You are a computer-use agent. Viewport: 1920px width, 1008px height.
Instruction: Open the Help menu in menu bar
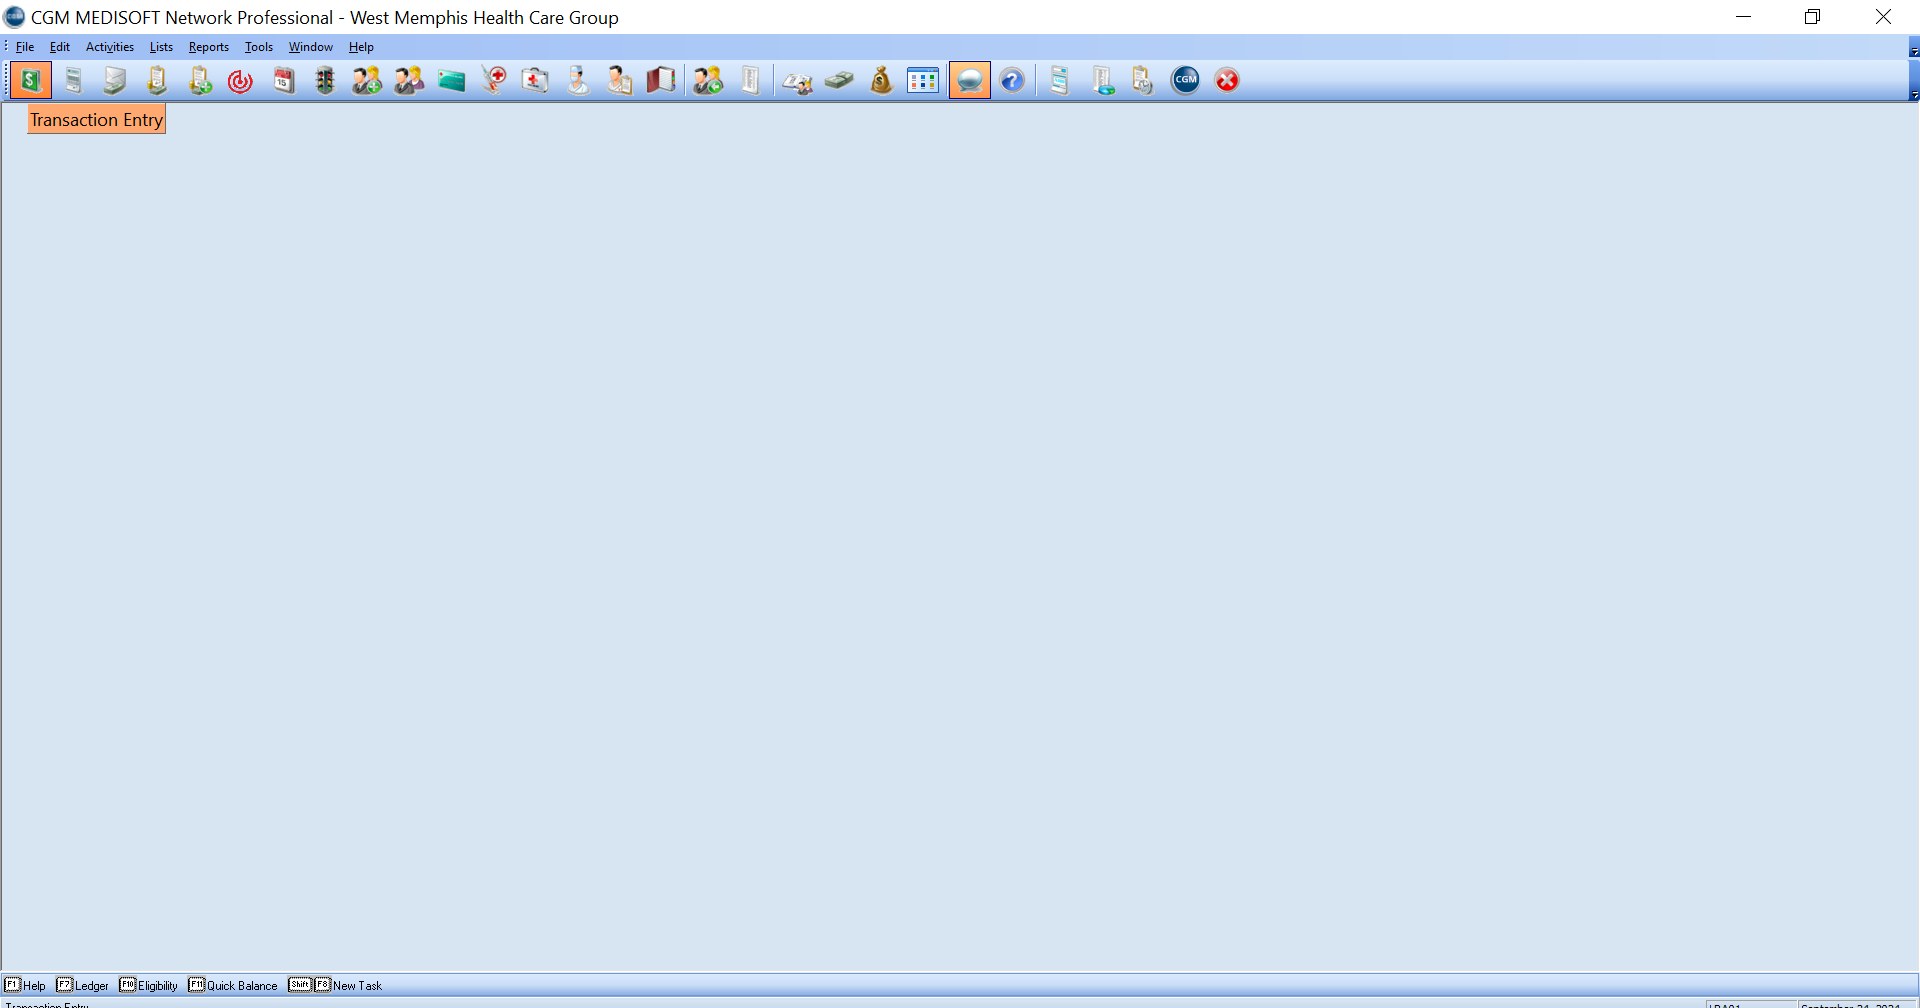pos(361,47)
